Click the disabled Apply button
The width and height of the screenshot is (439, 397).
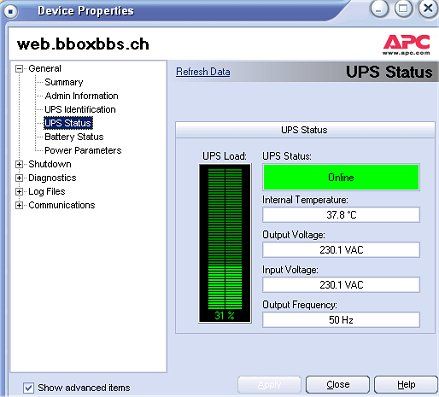[x=269, y=385]
